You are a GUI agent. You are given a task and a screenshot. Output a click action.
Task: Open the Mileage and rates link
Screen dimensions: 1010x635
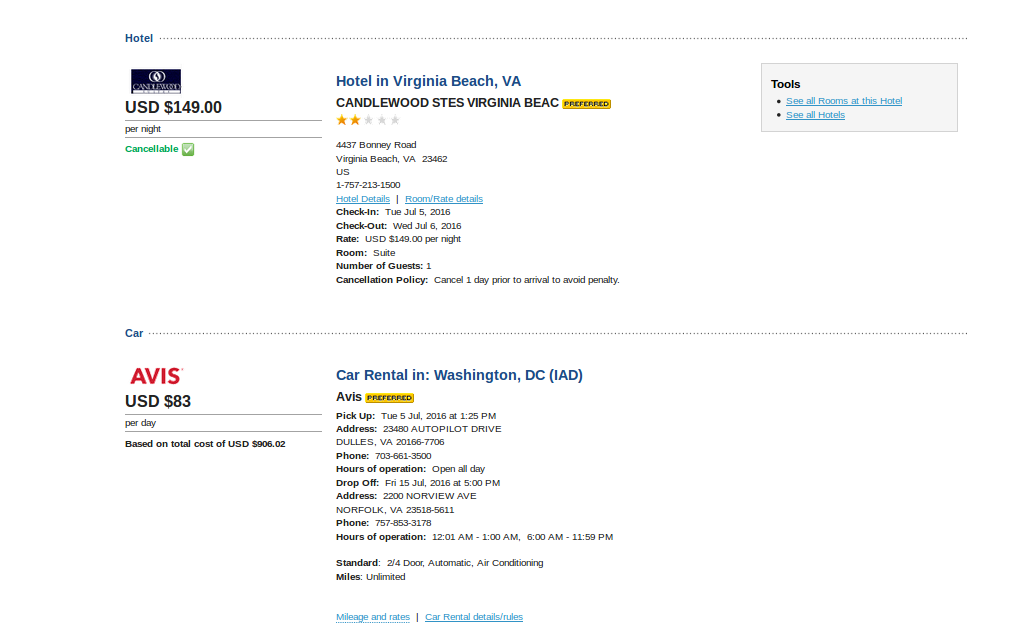pyautogui.click(x=373, y=617)
